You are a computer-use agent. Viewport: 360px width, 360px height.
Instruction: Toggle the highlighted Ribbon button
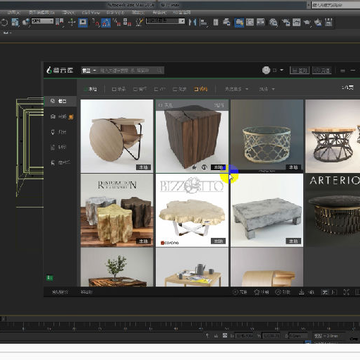click(239, 22)
